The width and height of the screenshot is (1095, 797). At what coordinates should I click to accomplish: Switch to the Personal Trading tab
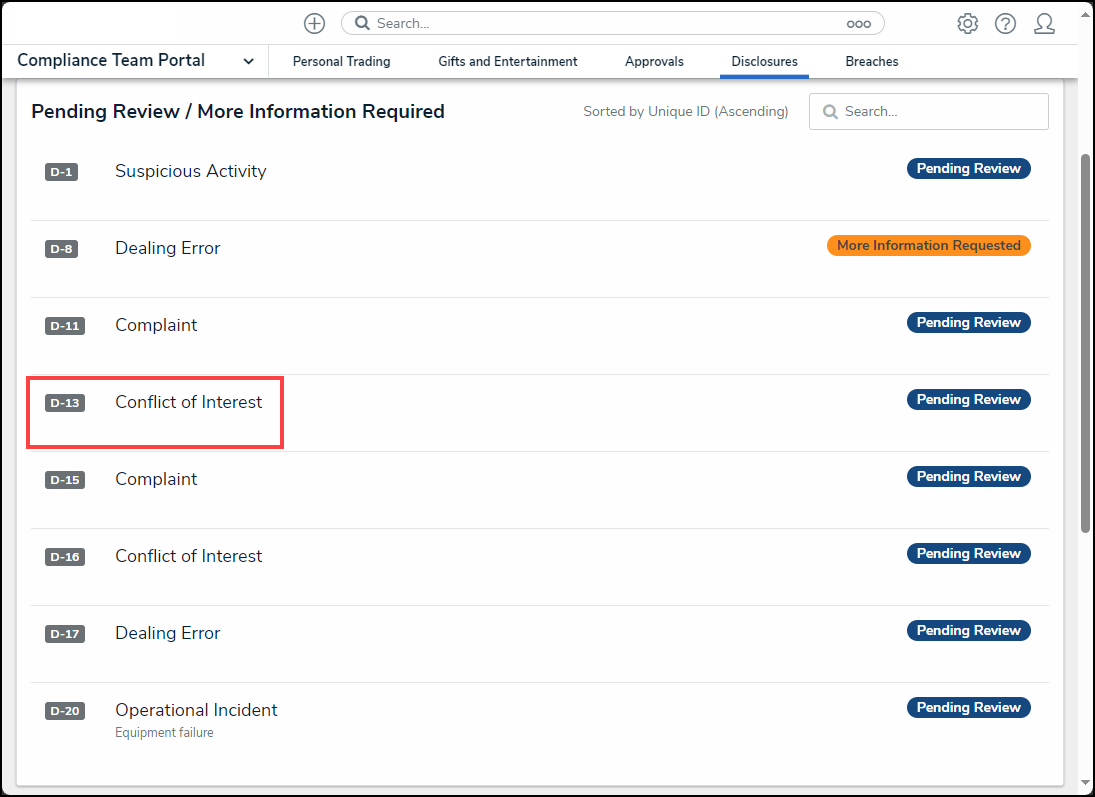click(341, 61)
